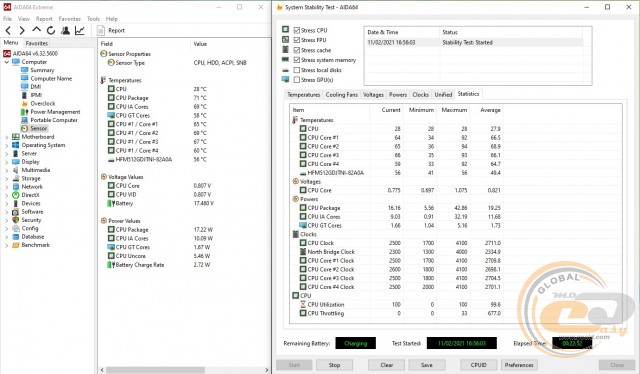This screenshot has width=640, height=374.
Task: Click the Stop button
Action: [x=334, y=365]
